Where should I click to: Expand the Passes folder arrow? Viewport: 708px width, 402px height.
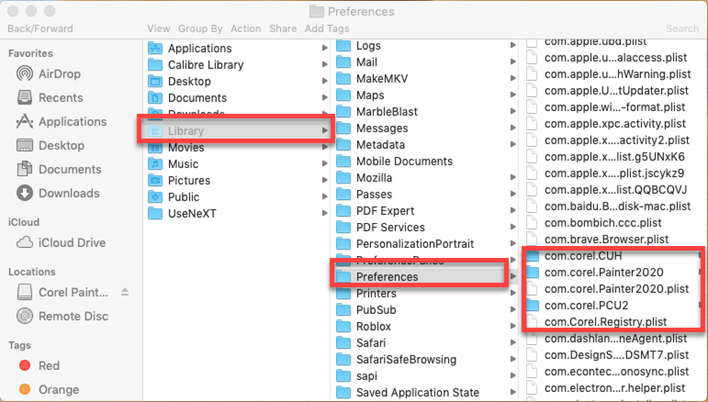pyautogui.click(x=513, y=194)
